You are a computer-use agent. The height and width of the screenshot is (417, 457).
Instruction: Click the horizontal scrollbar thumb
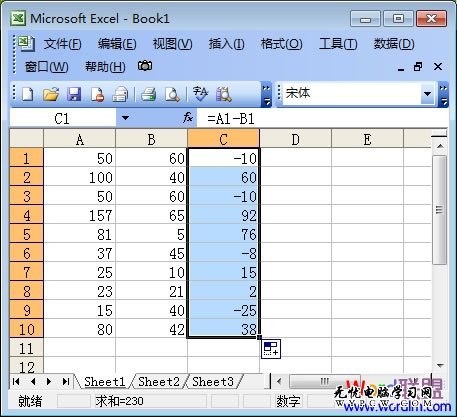[x=324, y=381]
